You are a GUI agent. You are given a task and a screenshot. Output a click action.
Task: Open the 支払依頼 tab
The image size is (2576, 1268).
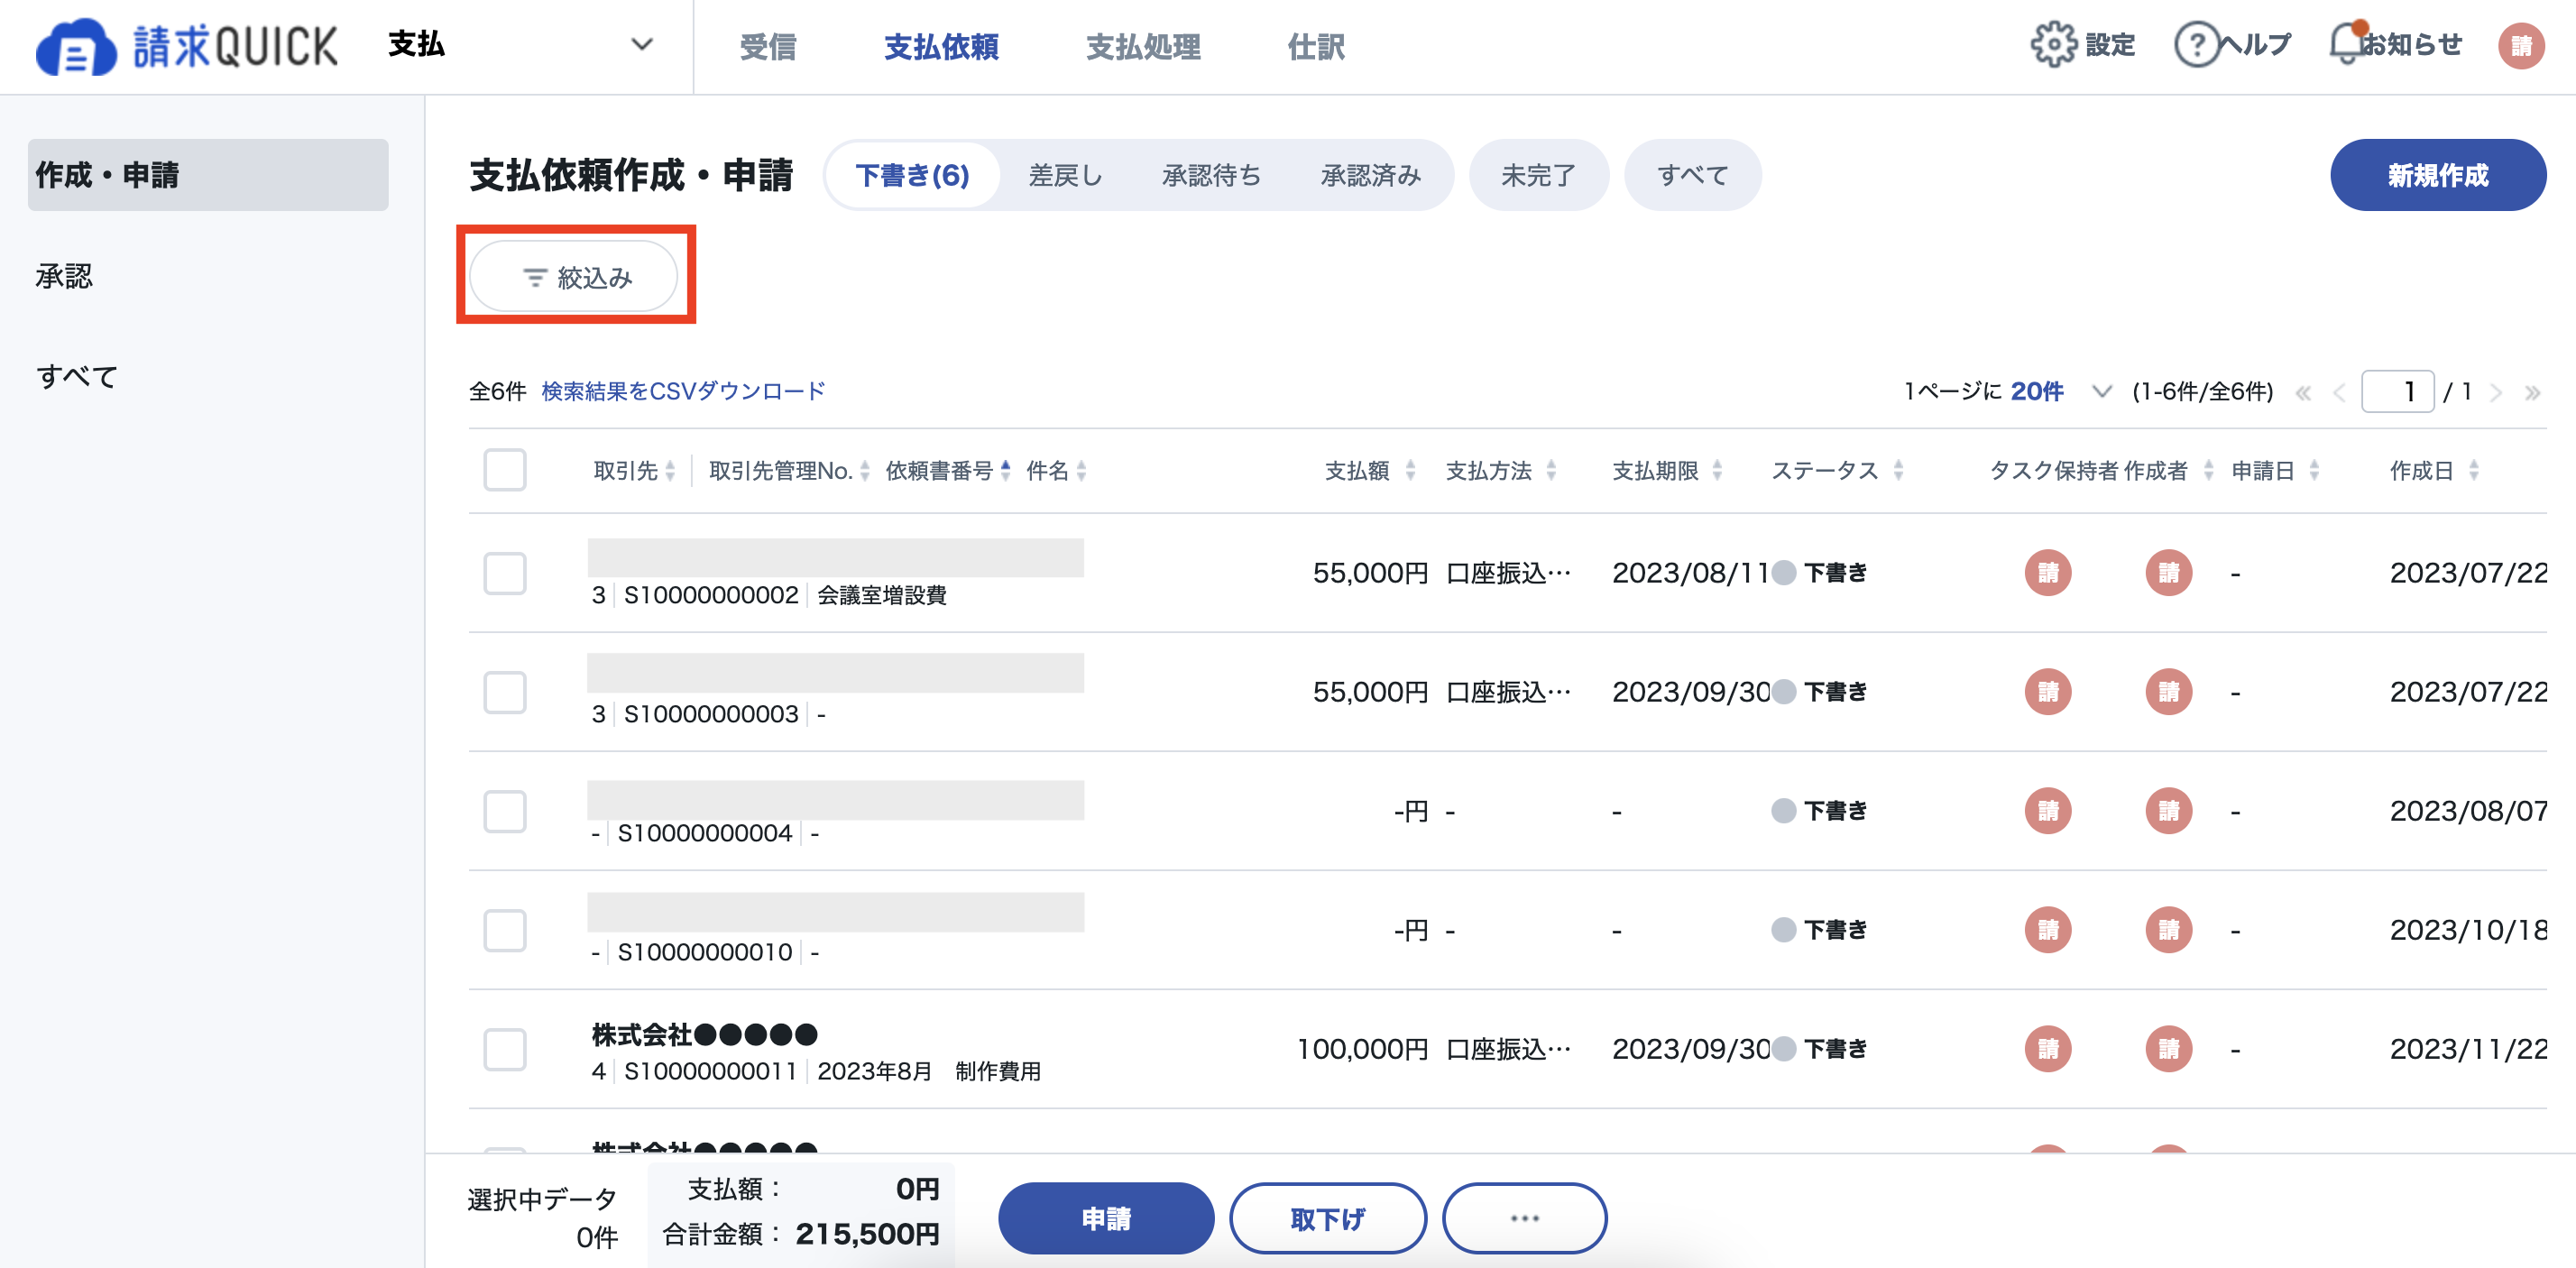pos(941,46)
